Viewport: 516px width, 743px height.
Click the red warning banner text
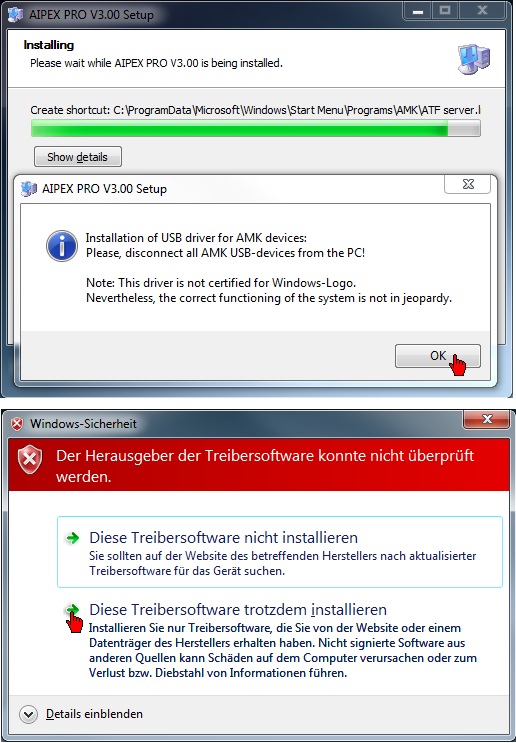point(265,466)
